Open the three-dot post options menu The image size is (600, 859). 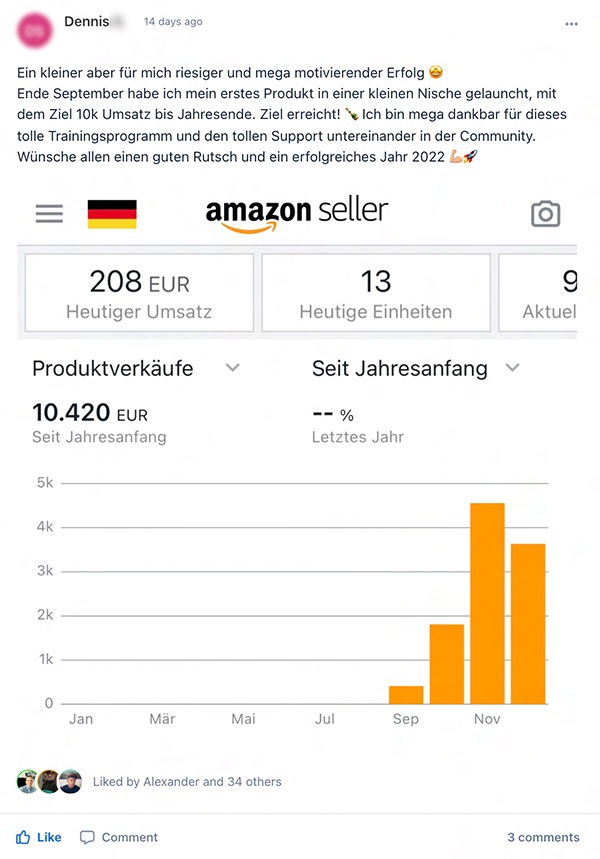(572, 24)
